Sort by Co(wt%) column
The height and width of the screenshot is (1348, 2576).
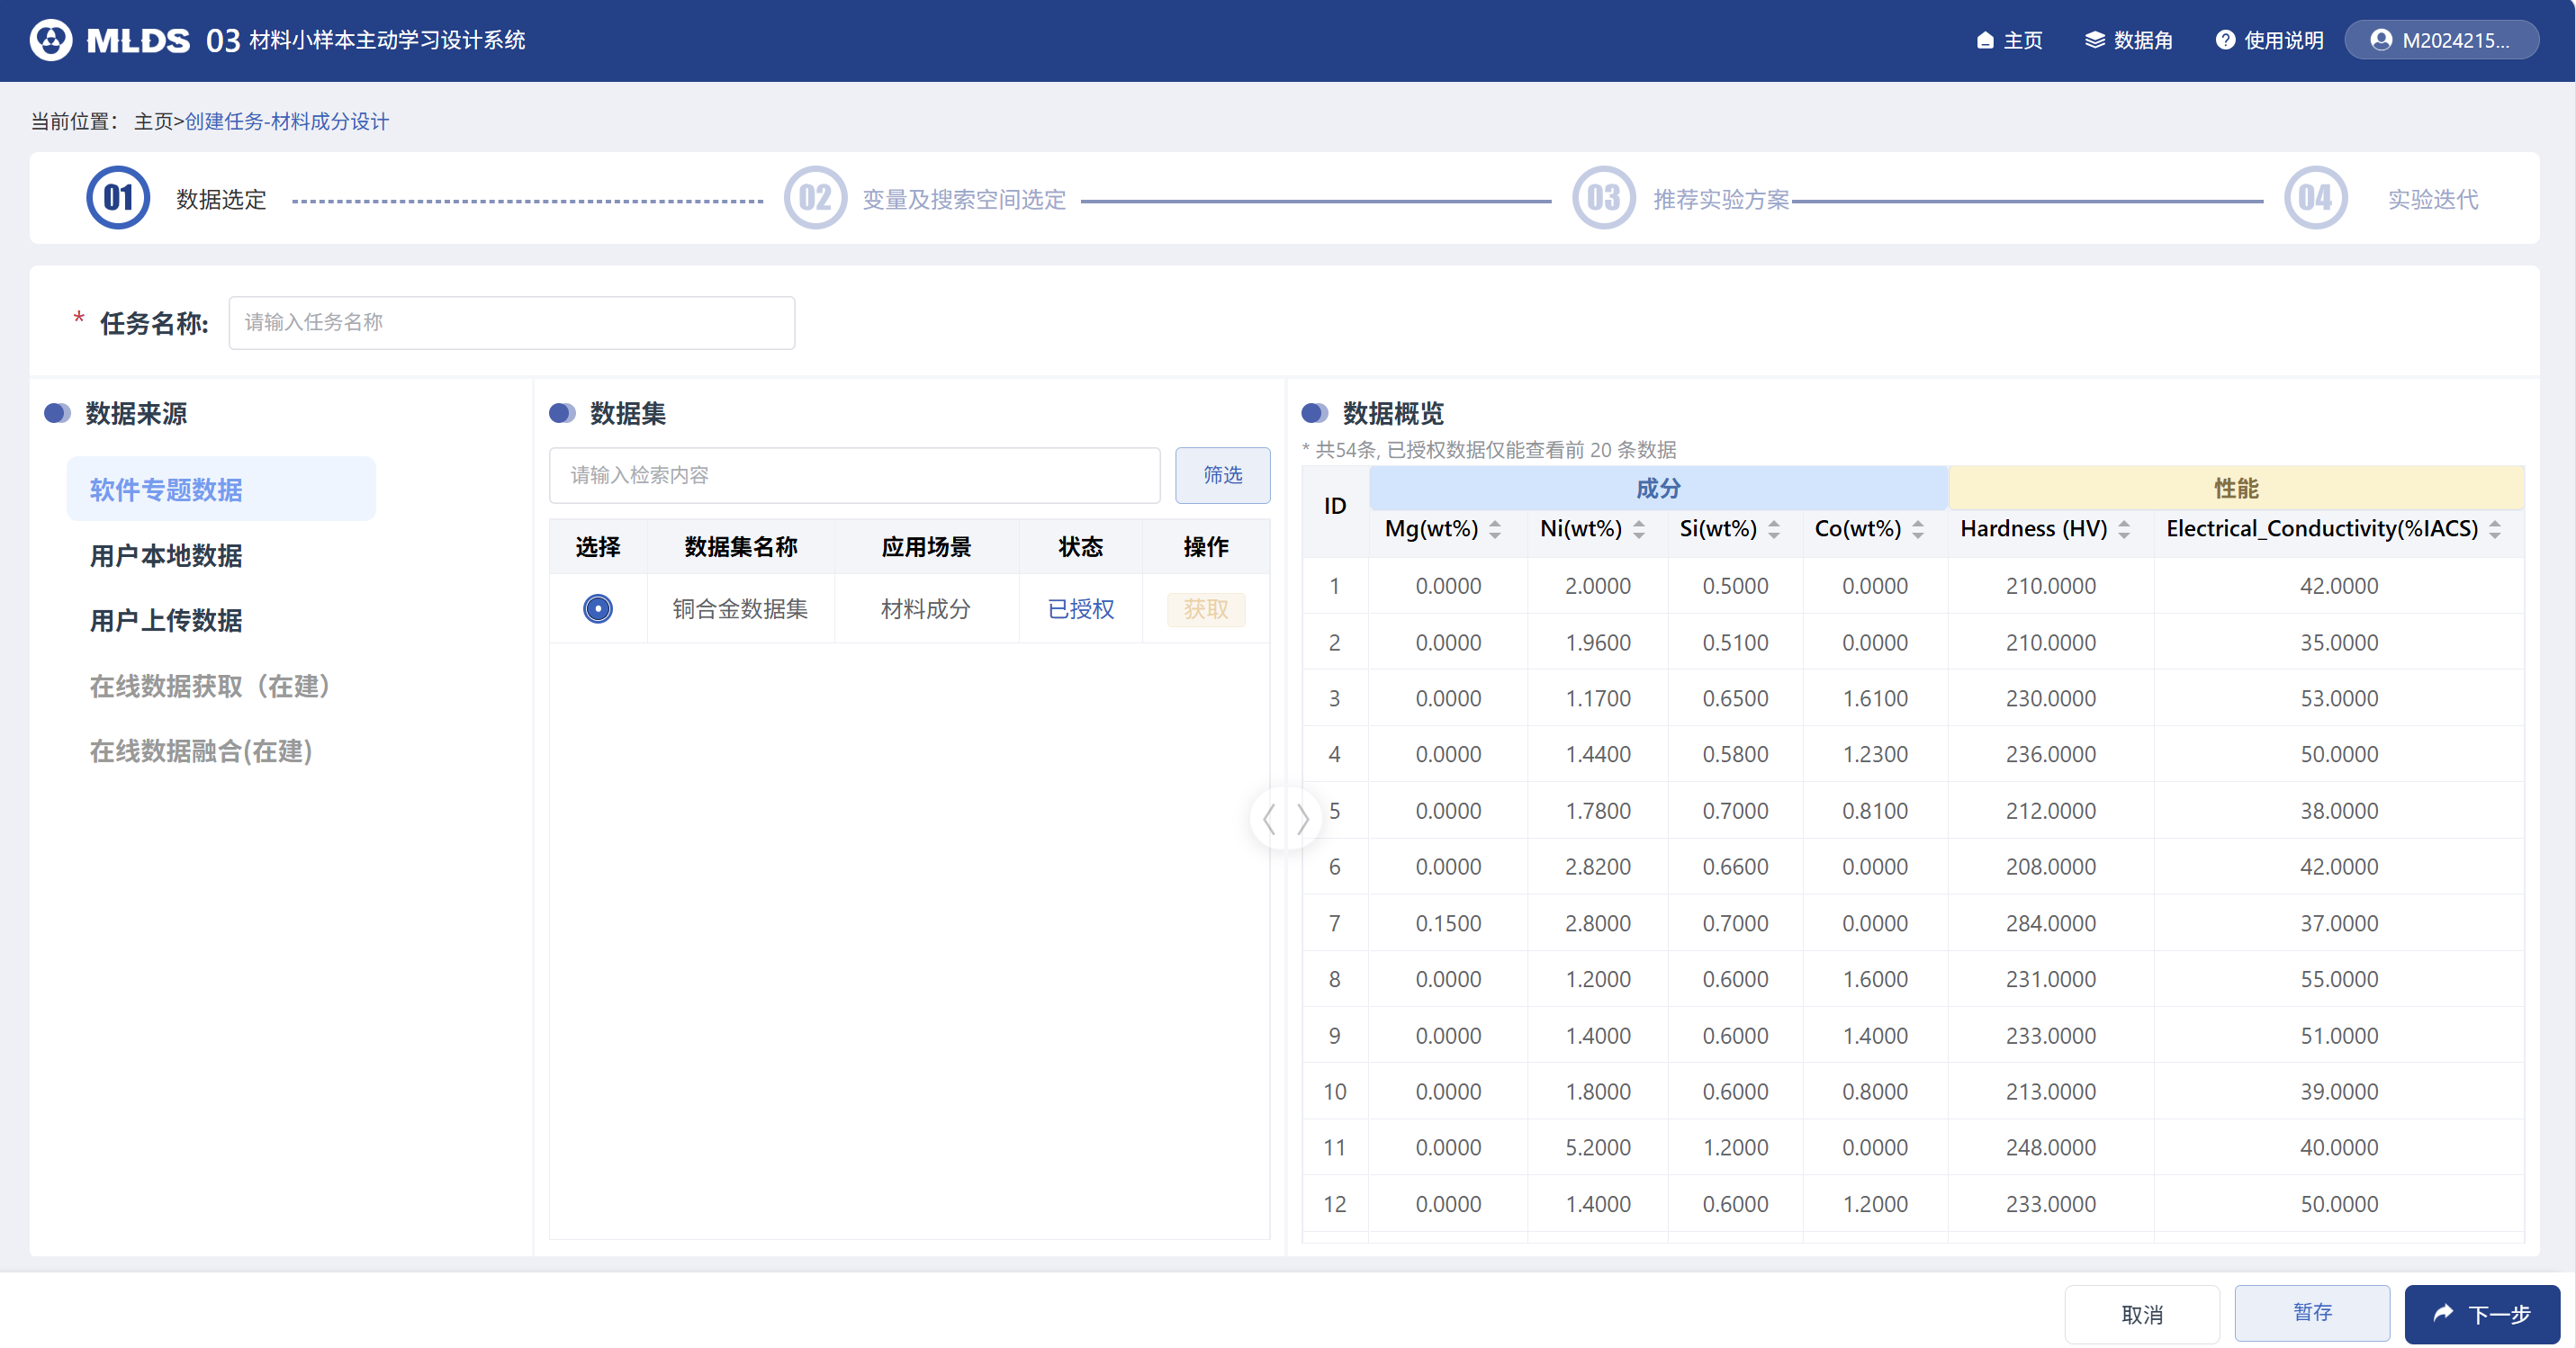coord(1918,529)
